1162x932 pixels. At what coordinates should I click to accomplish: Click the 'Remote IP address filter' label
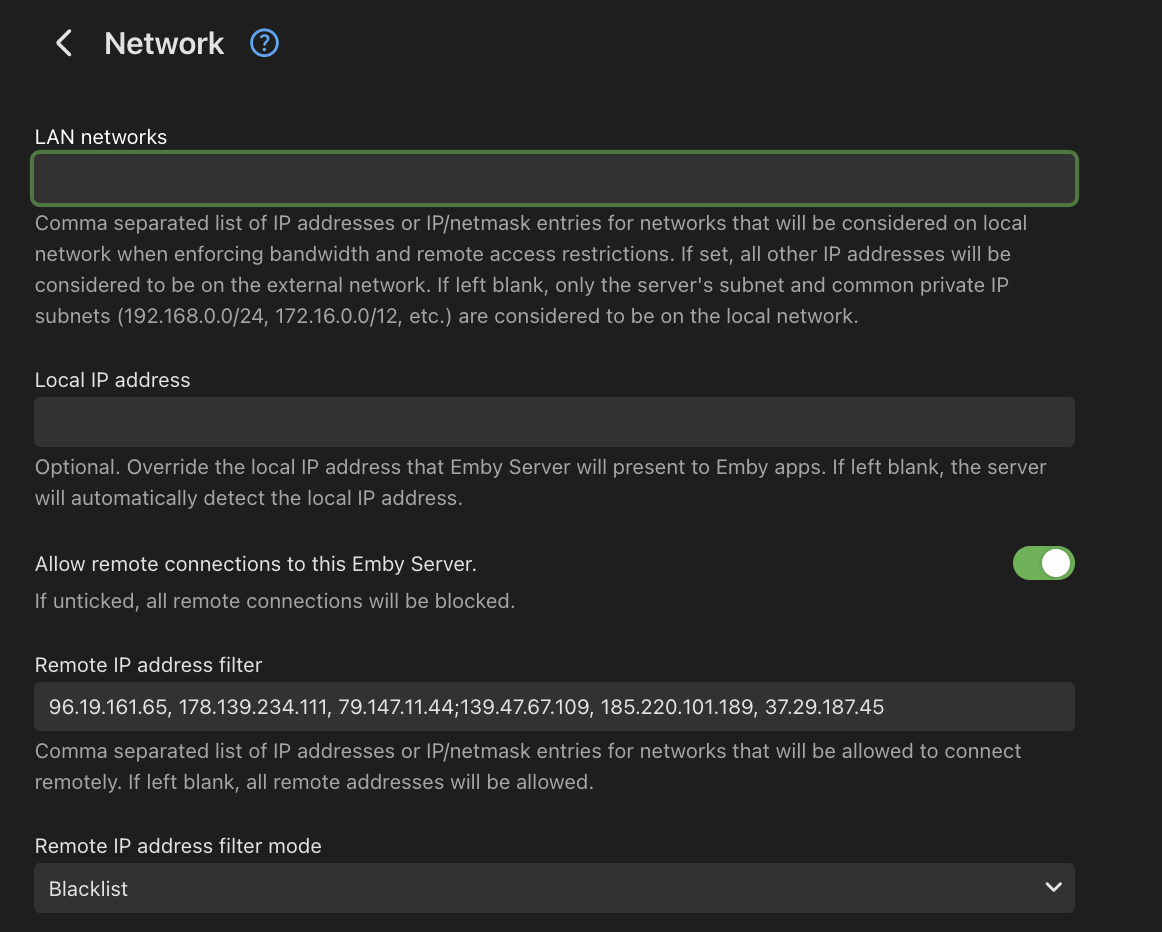point(149,664)
